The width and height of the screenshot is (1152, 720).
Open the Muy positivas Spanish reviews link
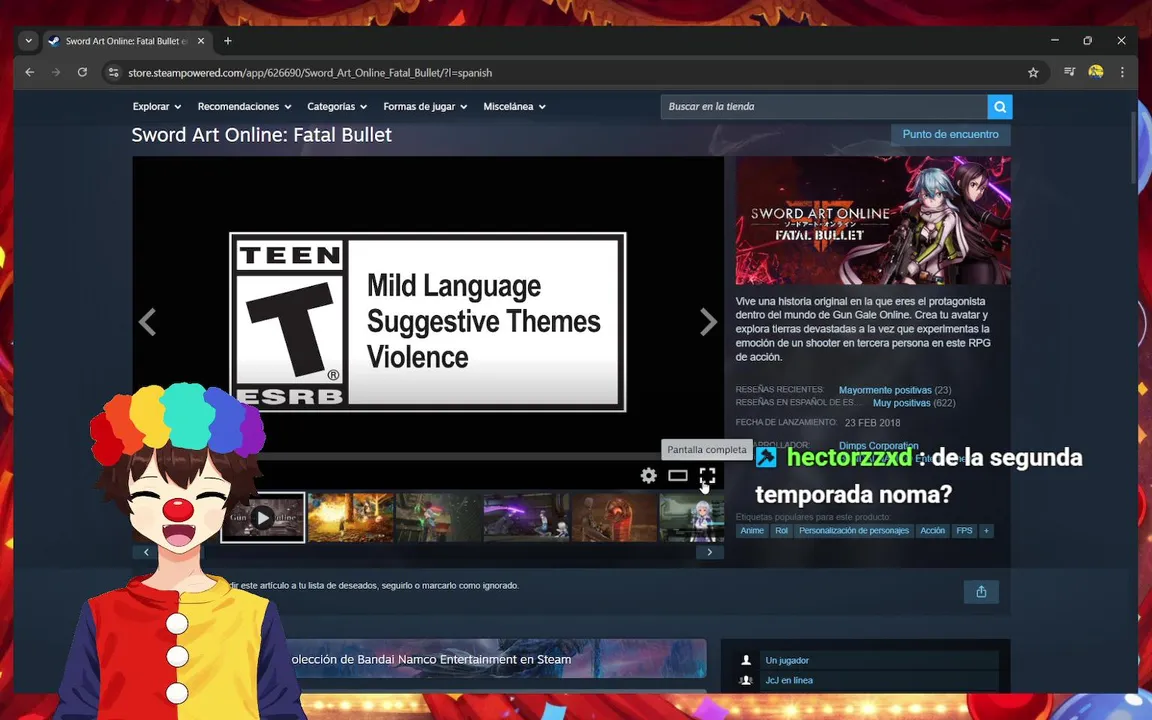click(901, 403)
